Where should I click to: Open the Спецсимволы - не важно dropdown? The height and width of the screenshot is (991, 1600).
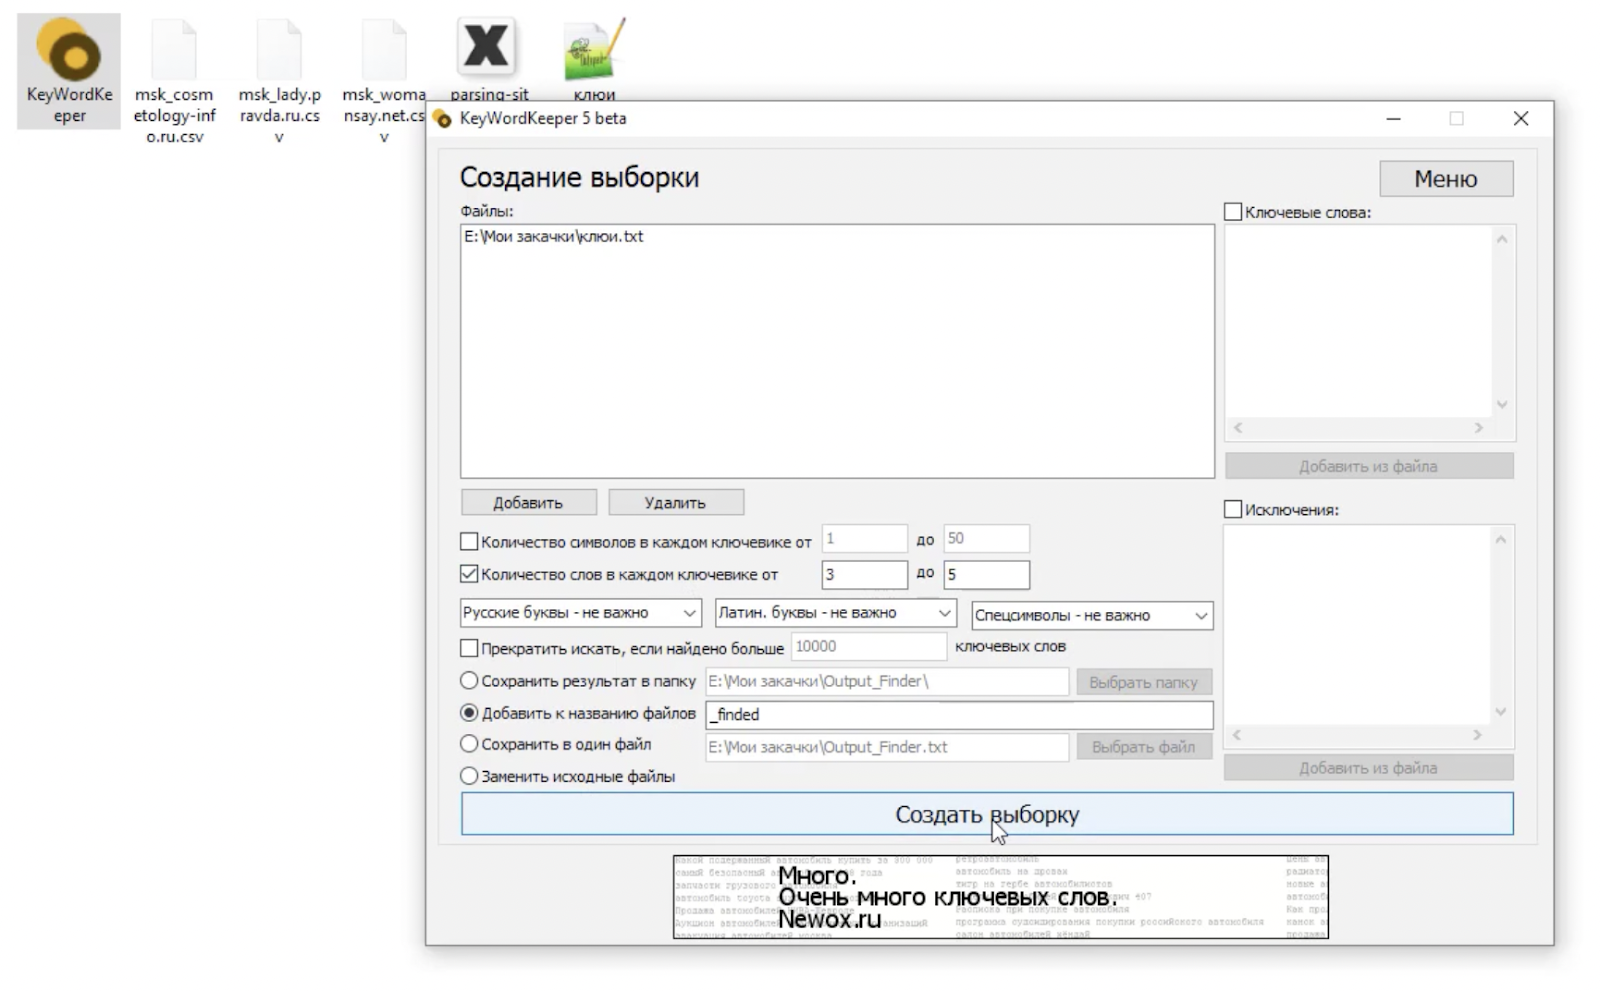coord(1092,615)
